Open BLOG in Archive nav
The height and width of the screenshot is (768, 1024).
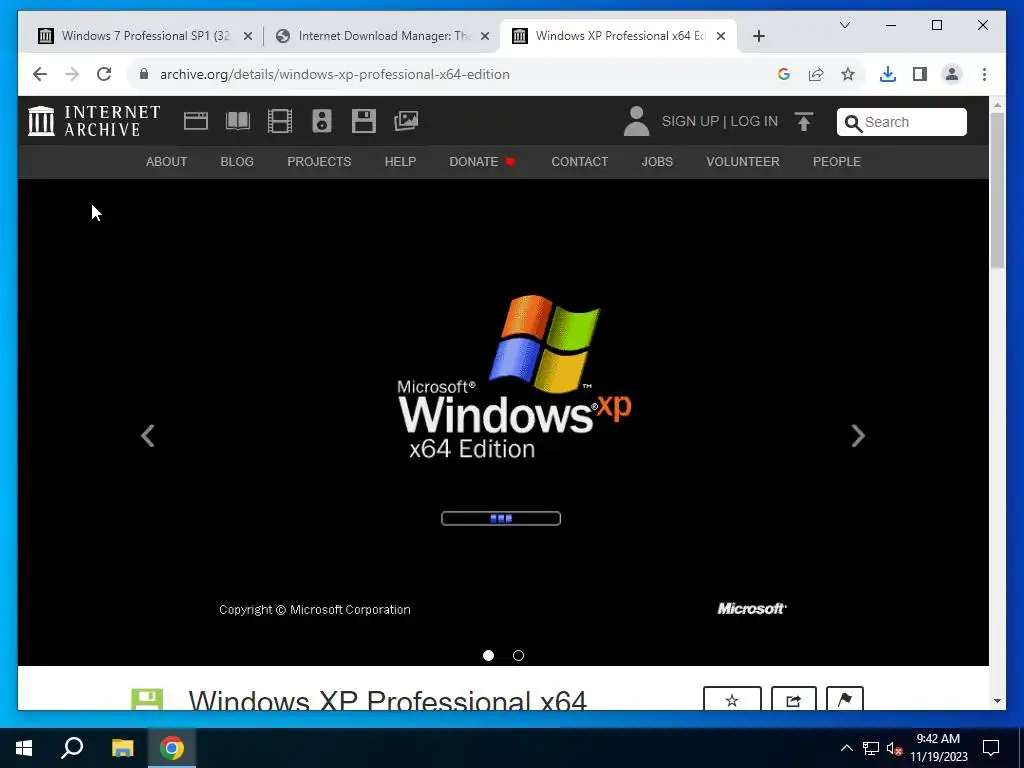click(237, 162)
